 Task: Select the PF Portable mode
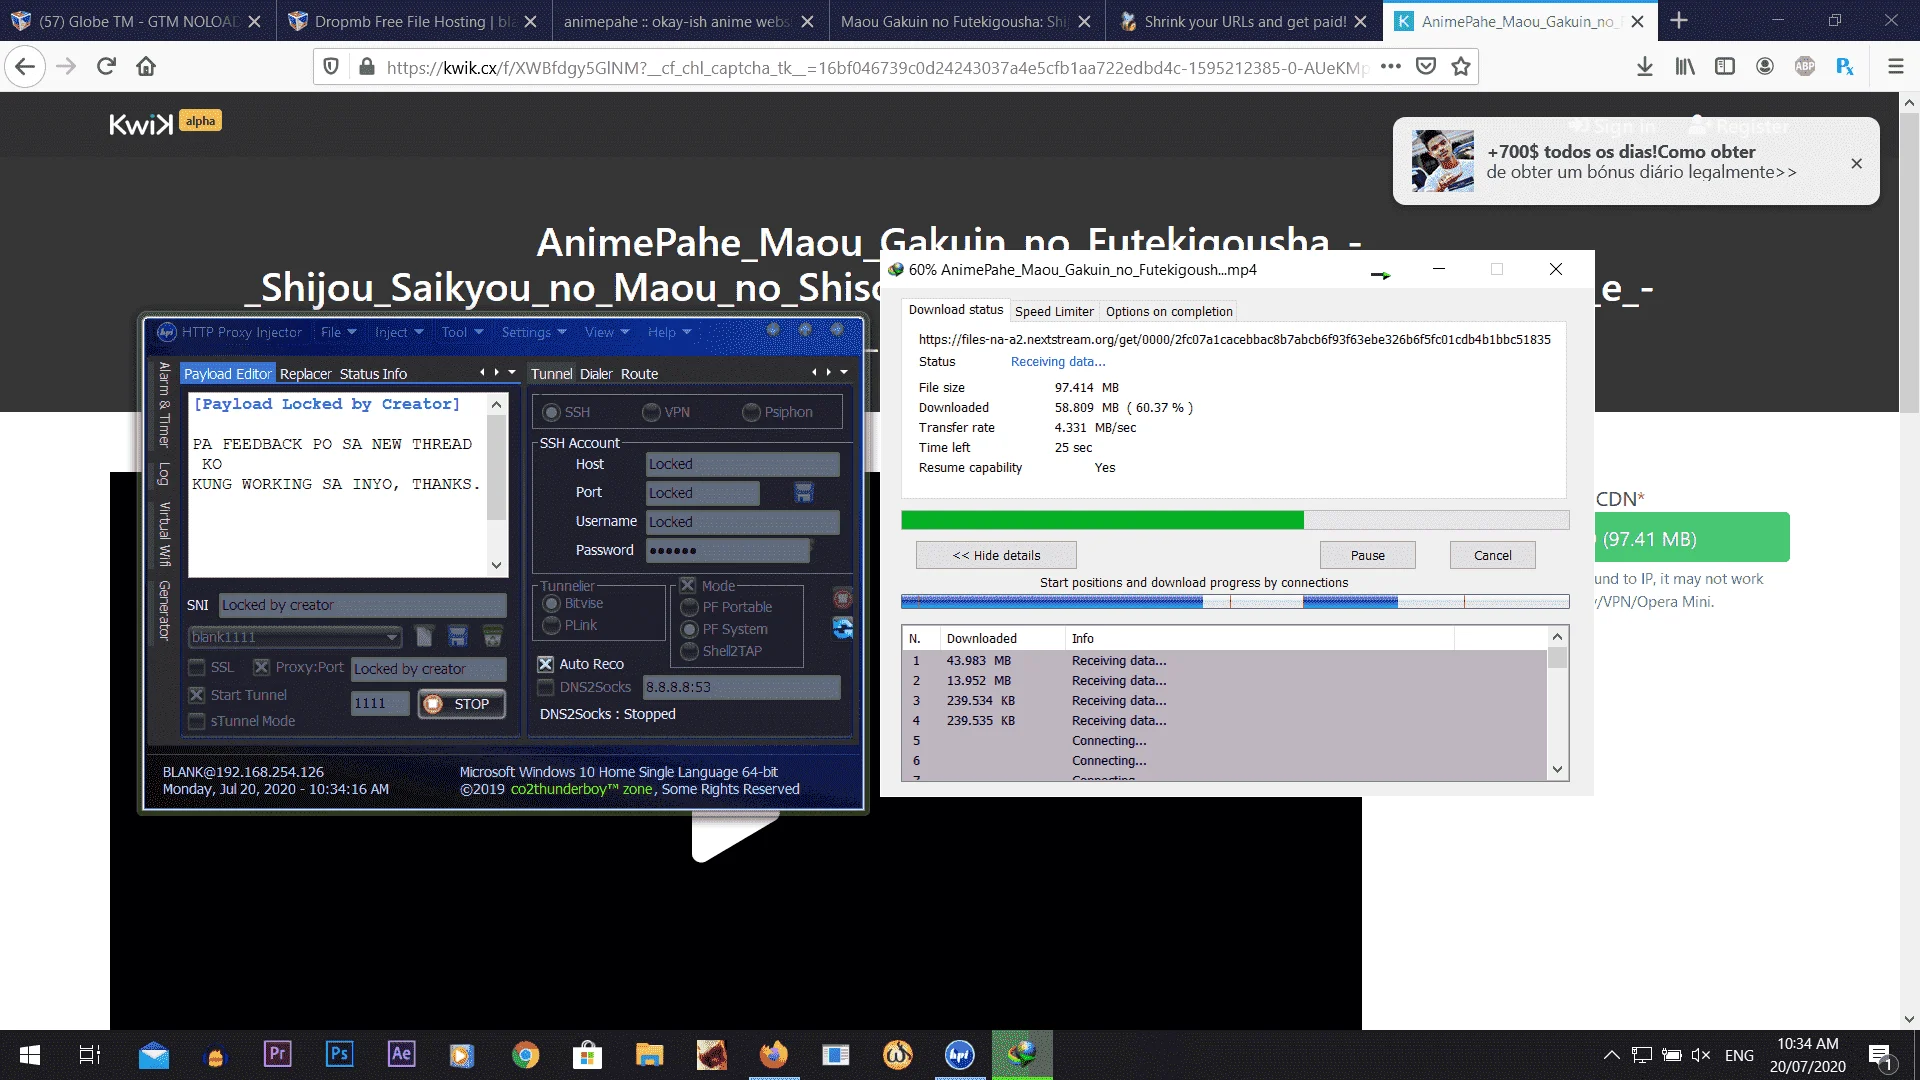689,607
